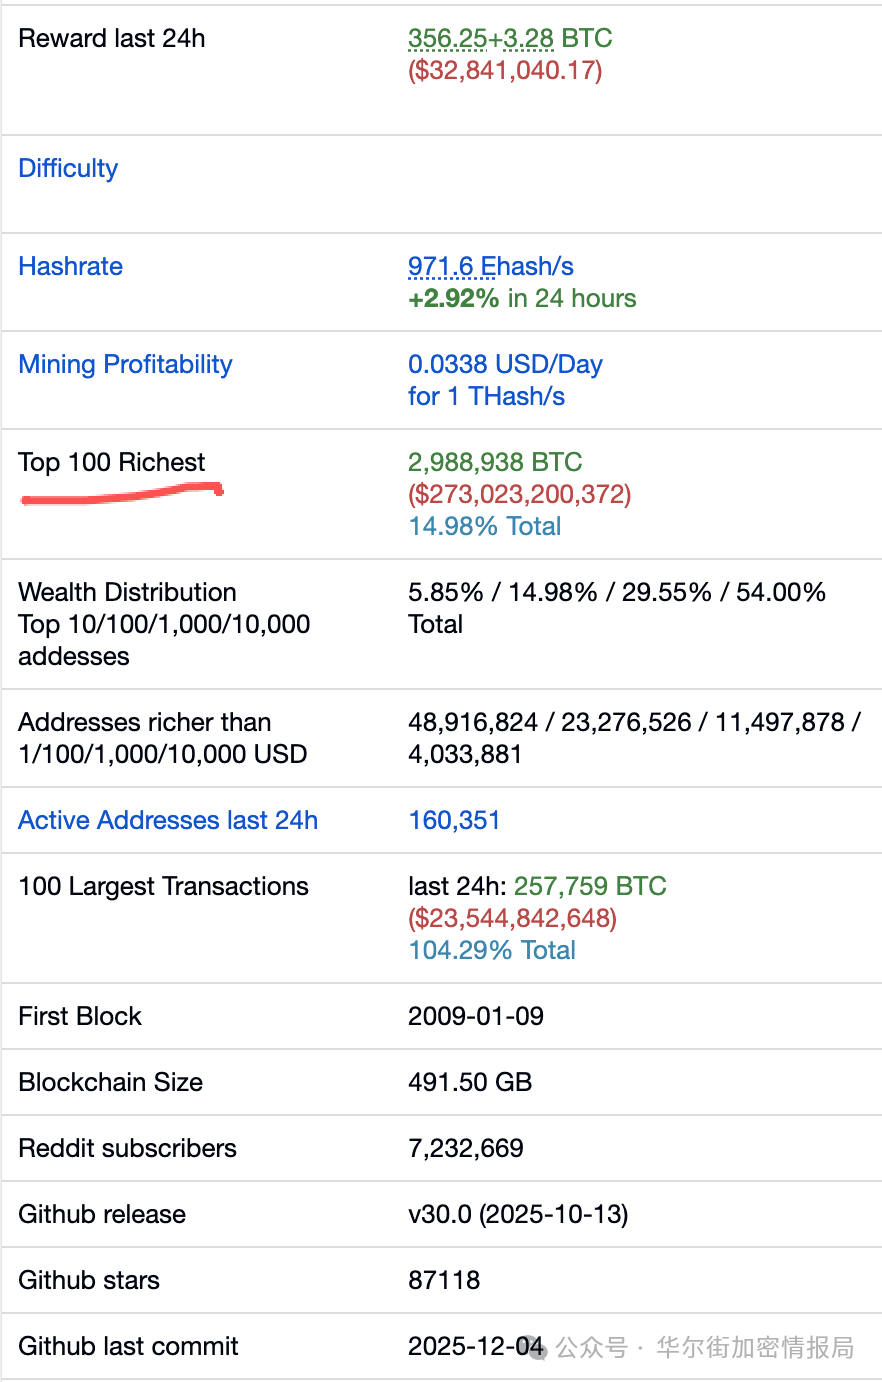Click the 0.0338 USD/Day profitability value
The height and width of the screenshot is (1382, 882).
(505, 364)
